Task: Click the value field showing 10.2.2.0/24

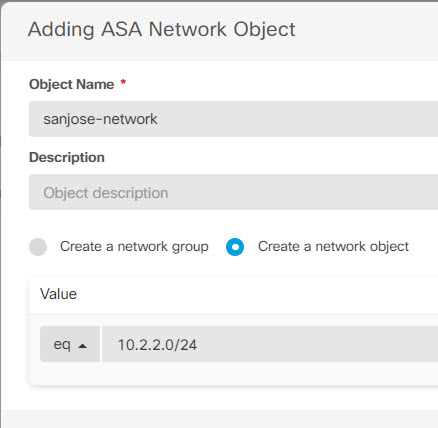Action: point(270,344)
